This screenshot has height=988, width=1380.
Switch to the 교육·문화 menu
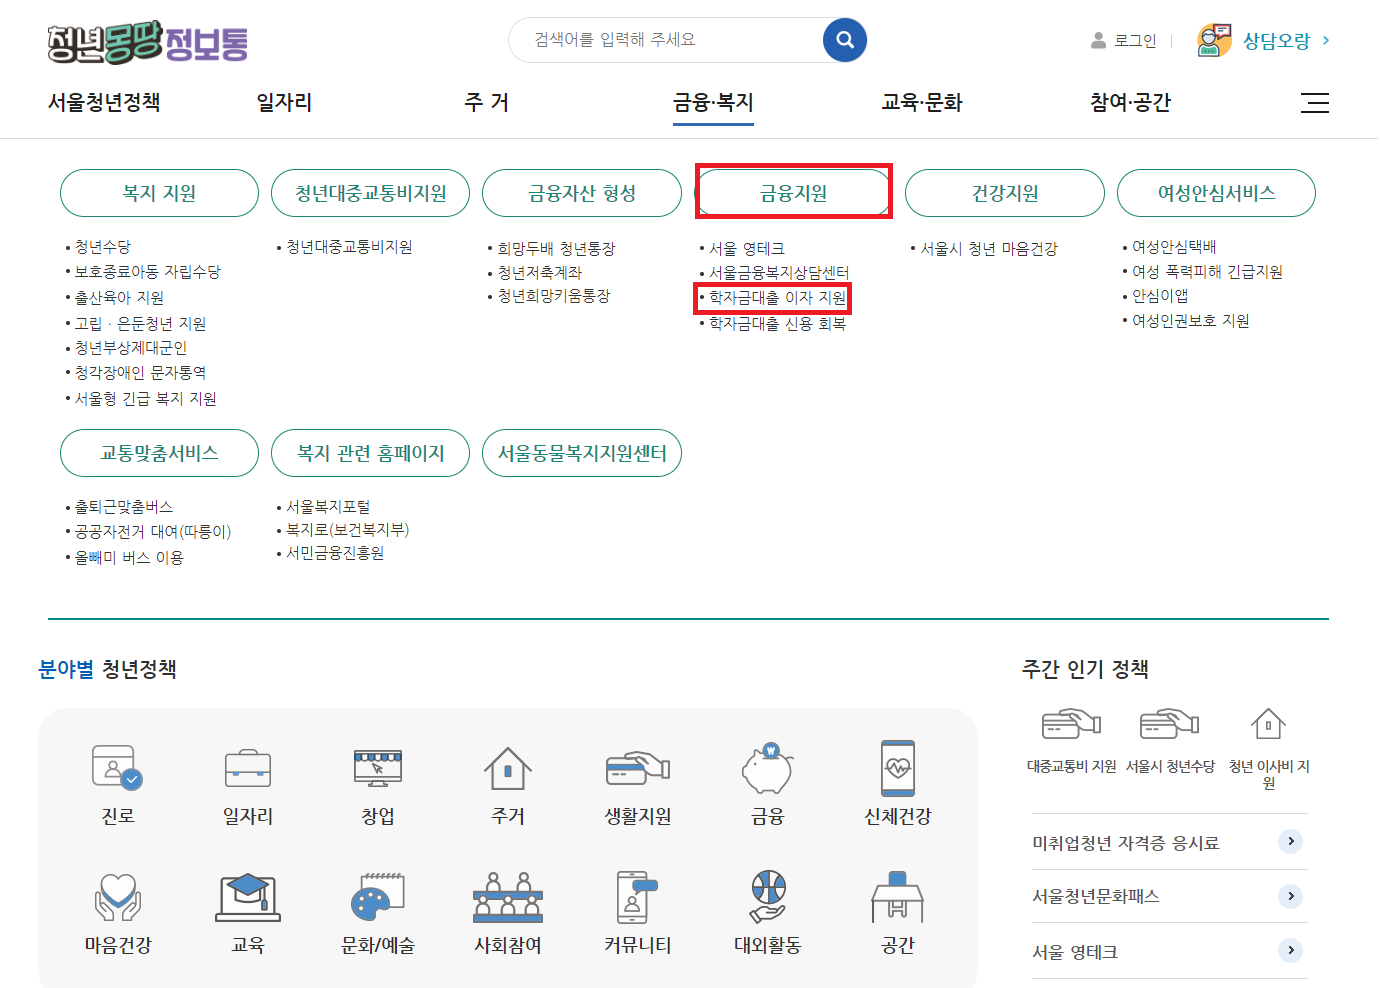point(921,102)
